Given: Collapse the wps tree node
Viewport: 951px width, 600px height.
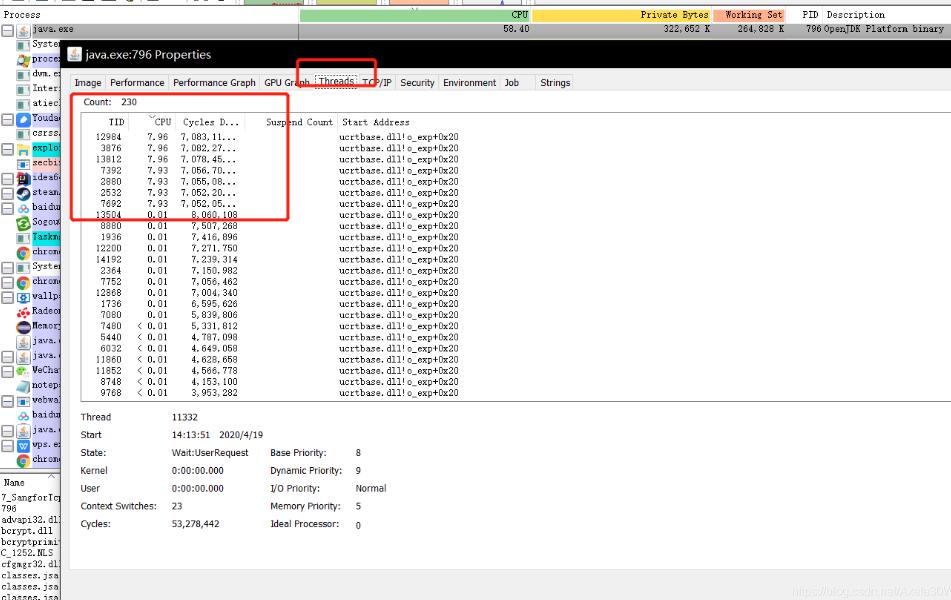Looking at the screenshot, I should pos(7,445).
